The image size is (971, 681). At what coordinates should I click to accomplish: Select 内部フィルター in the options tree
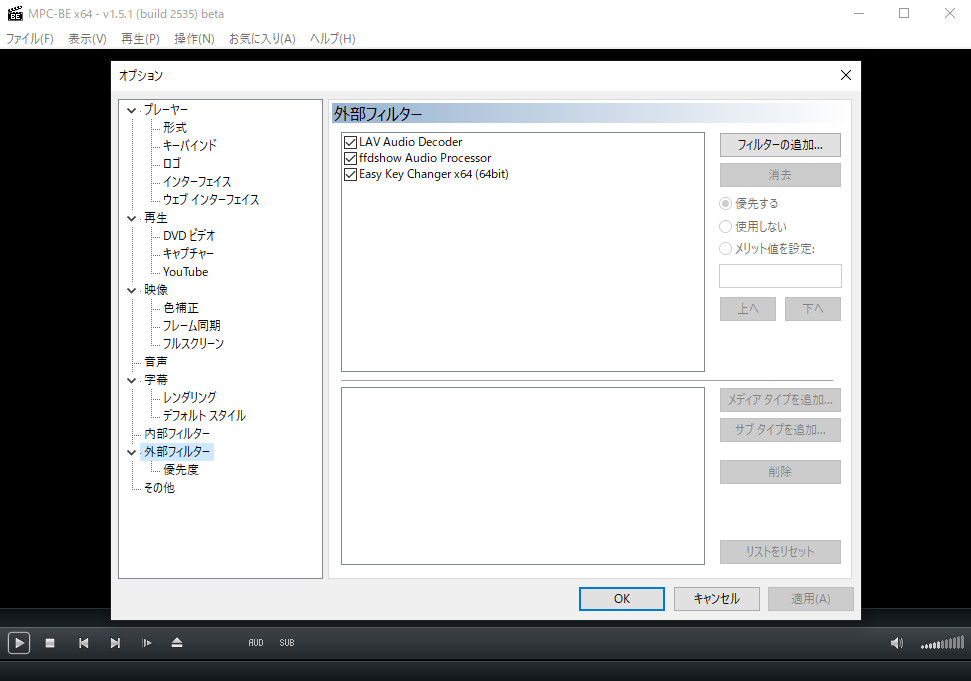pyautogui.click(x=177, y=434)
